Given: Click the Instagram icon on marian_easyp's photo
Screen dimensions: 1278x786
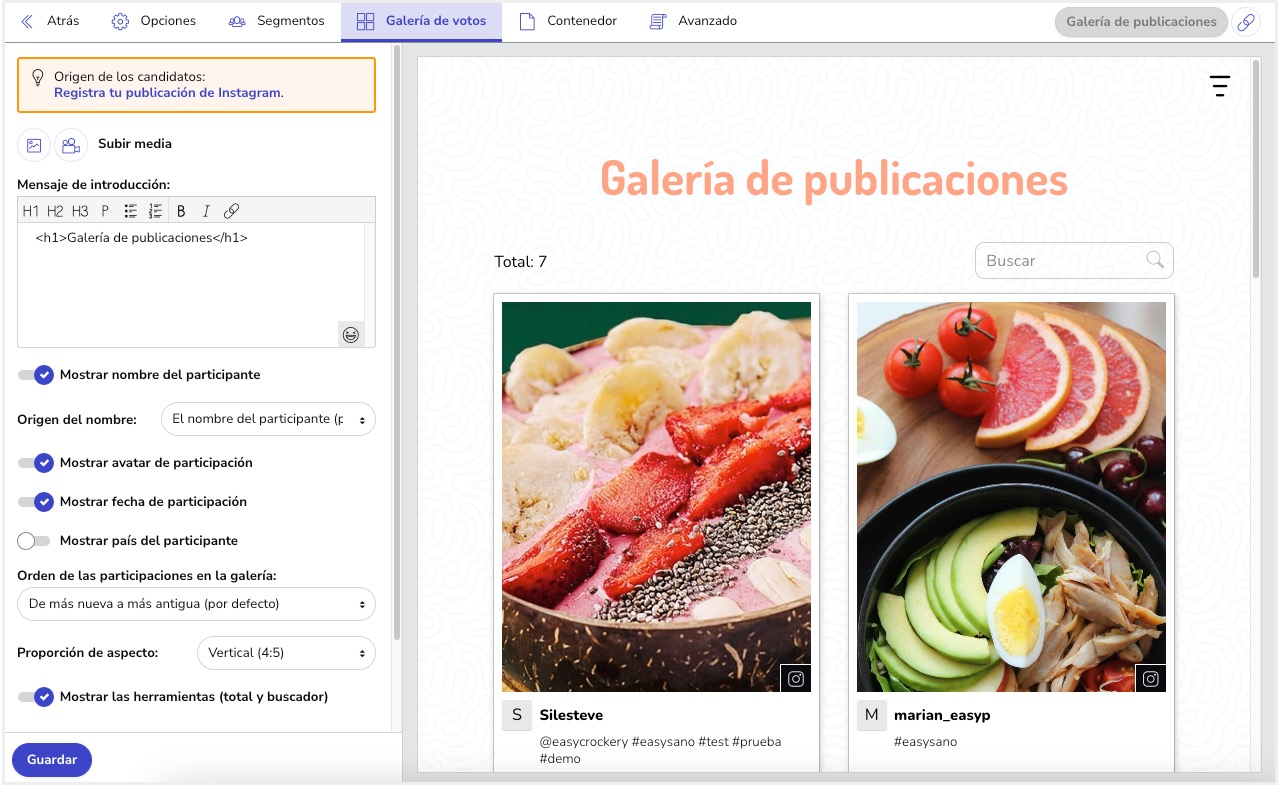Looking at the screenshot, I should [1151, 679].
